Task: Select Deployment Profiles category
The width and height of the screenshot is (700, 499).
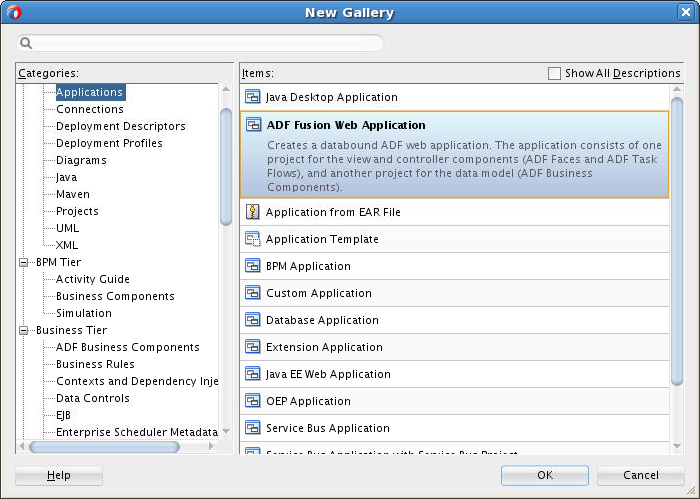Action: [109, 143]
